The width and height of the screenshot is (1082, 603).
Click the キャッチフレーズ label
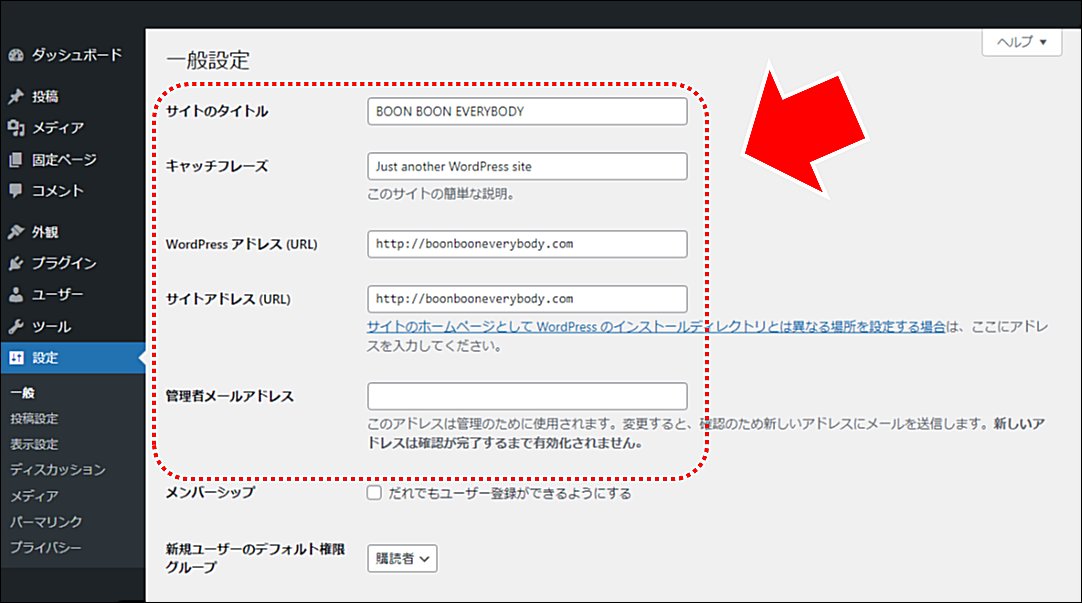click(217, 166)
